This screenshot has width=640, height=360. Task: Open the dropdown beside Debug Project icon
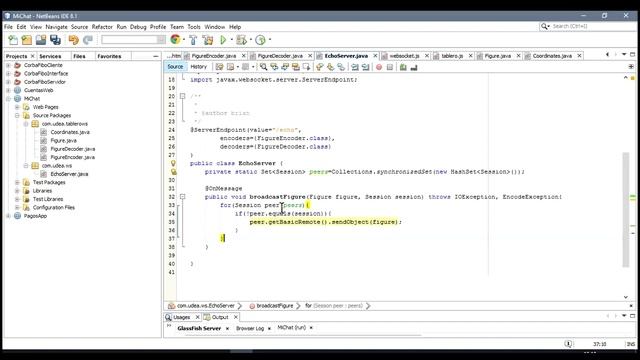click(251, 40)
